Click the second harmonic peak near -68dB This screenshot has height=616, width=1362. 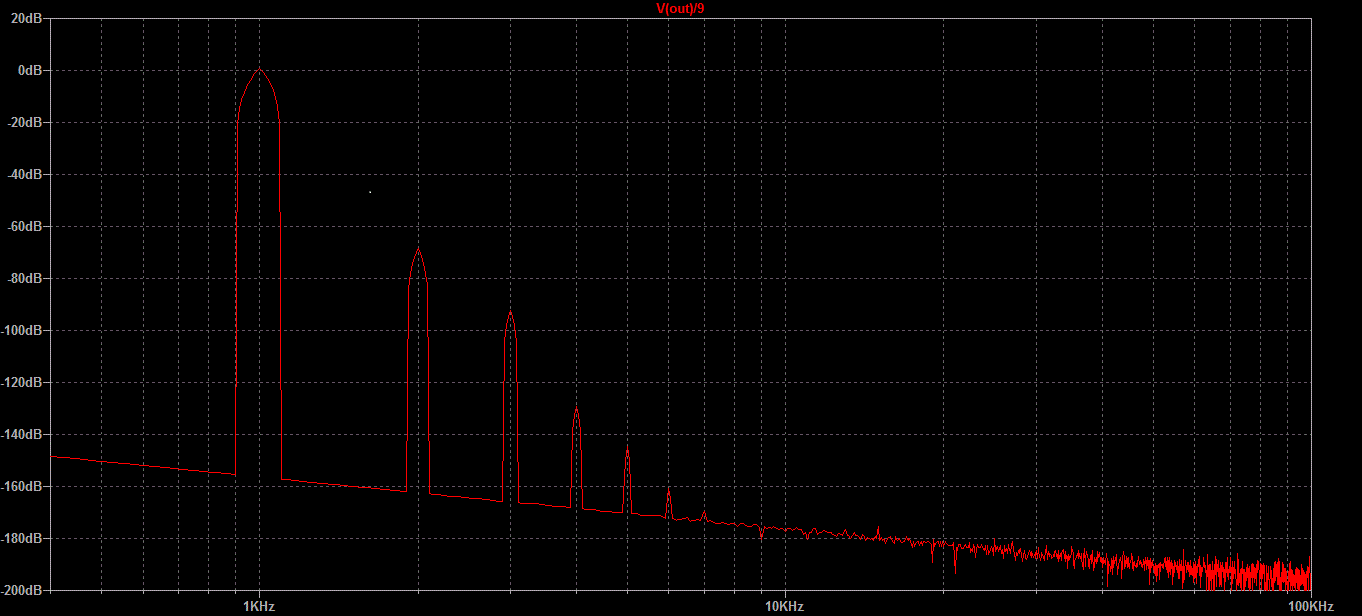[418, 250]
